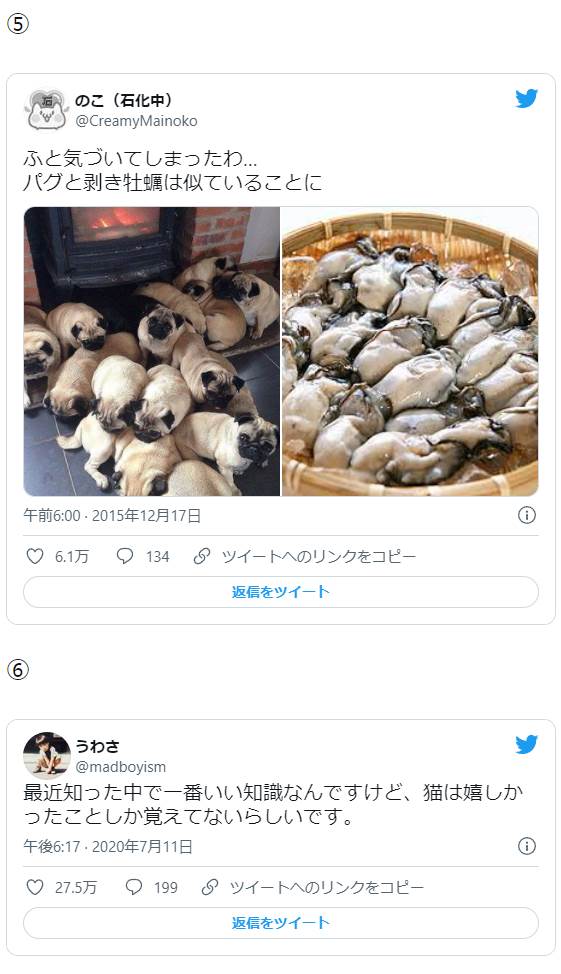
Task: Open info icon on 2015 tweet
Action: [526, 515]
